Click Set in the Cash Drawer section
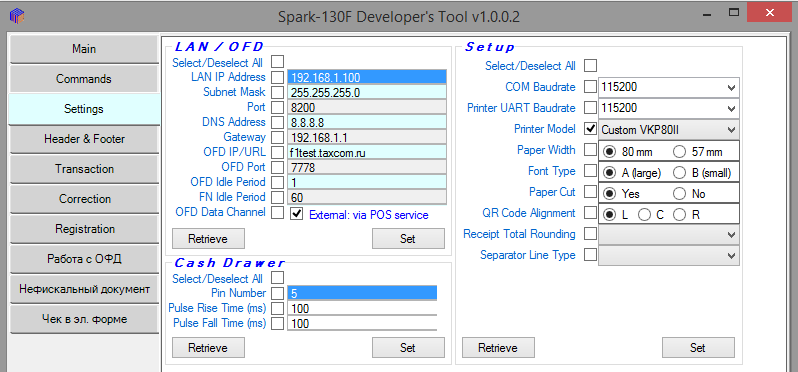798x372 pixels. point(408,348)
